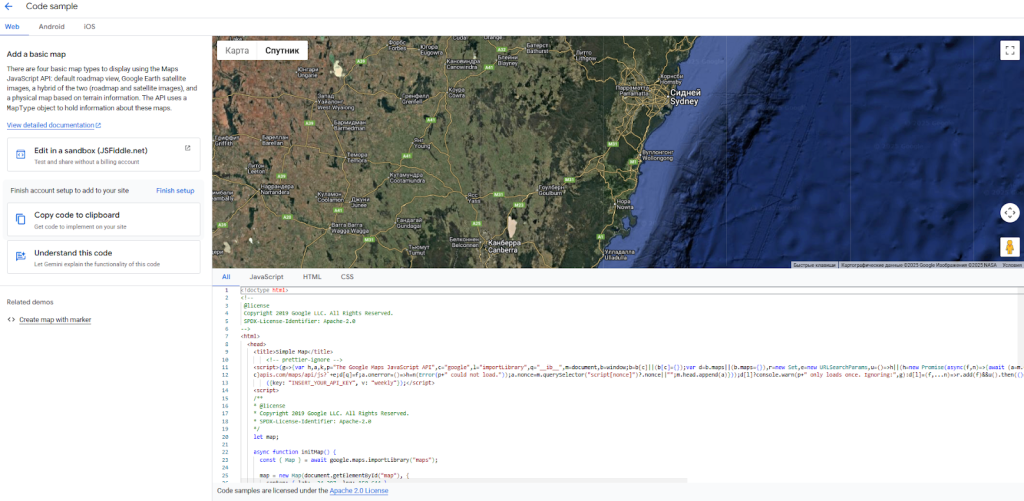The width and height of the screenshot is (1024, 501).
Task: Show only JavaScript code tab
Action: click(266, 276)
